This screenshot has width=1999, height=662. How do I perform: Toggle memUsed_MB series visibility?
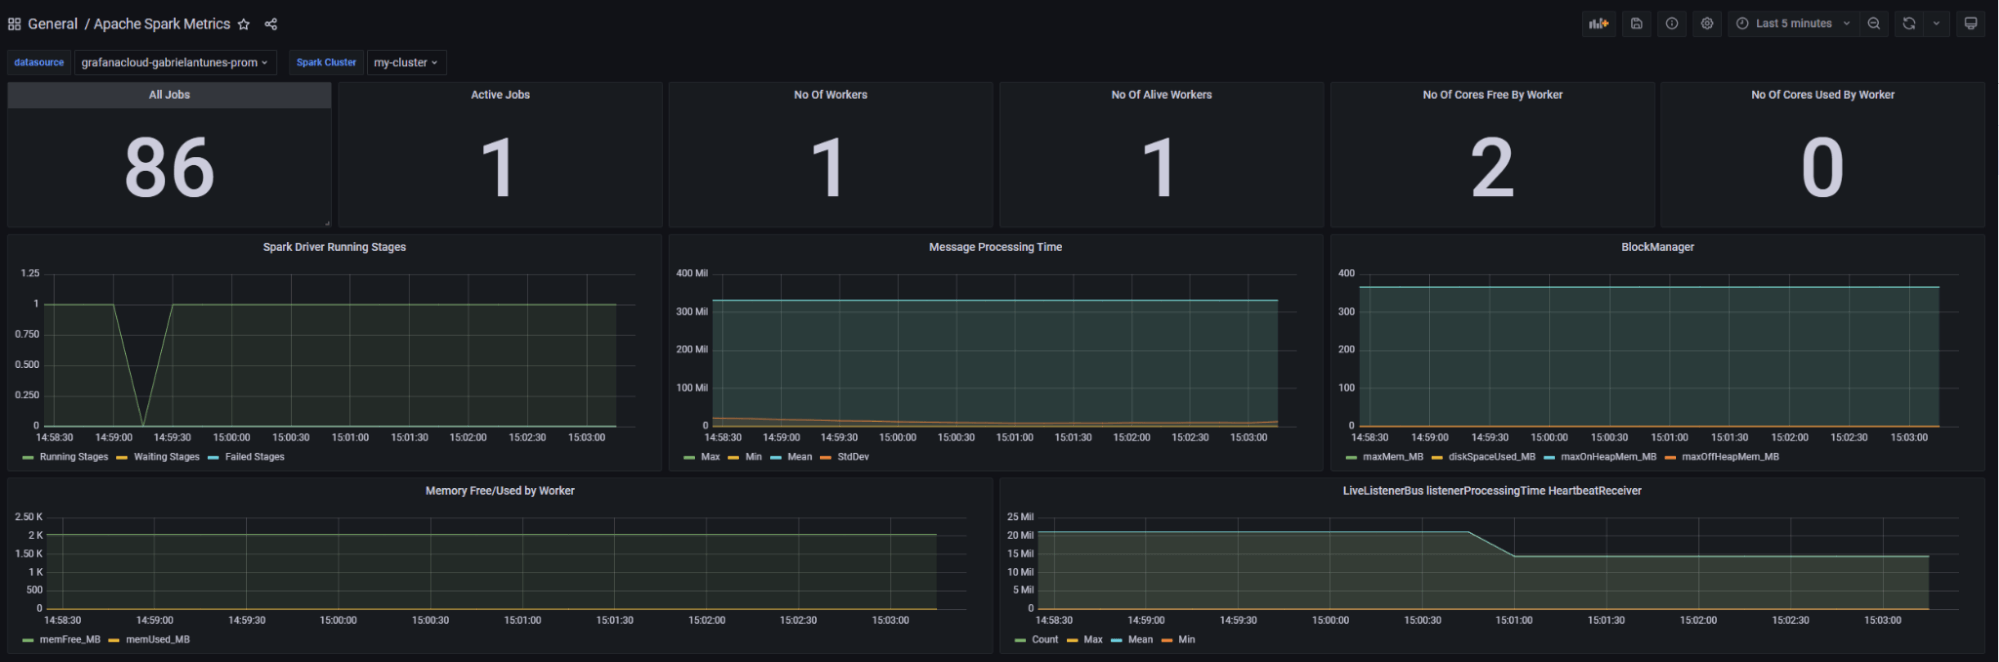pyautogui.click(x=157, y=640)
